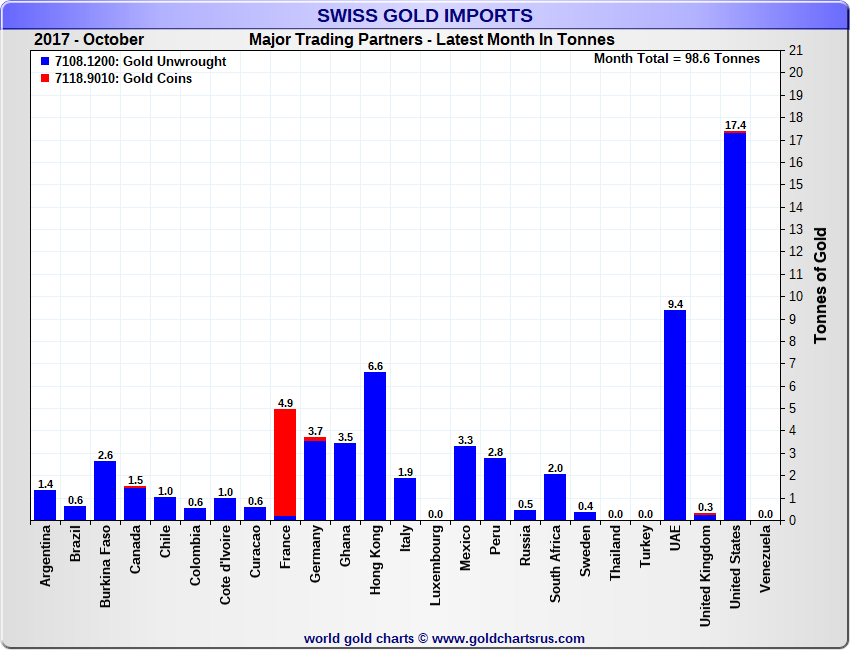Select the United States bar
Screen dimensions: 850x650
735,327
